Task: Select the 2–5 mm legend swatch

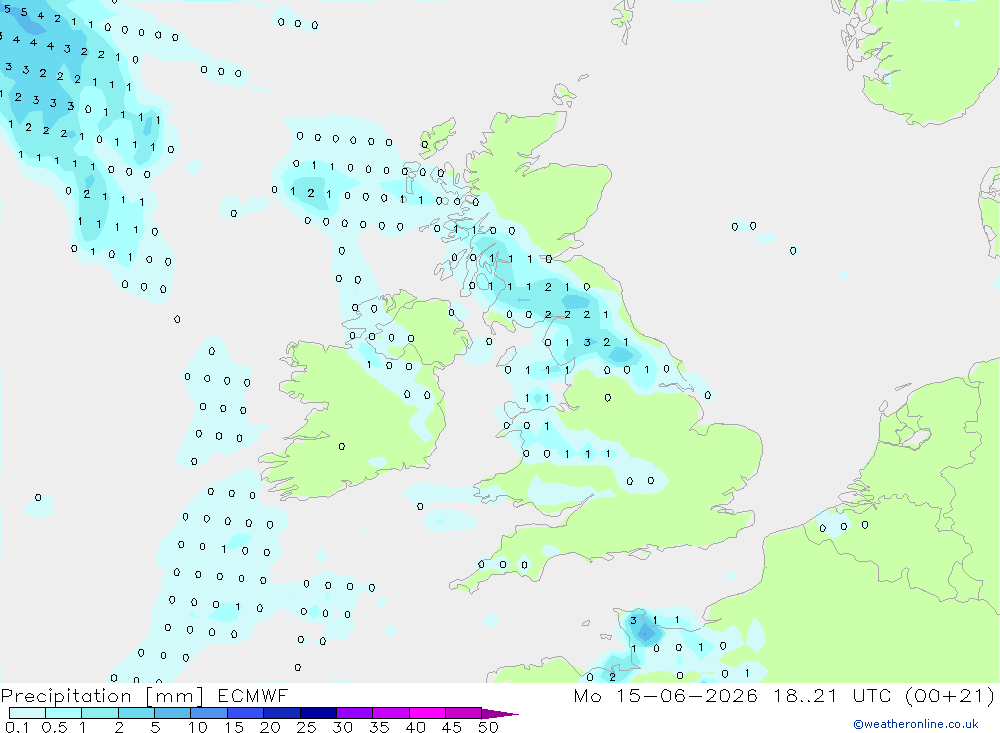Action: click(136, 713)
